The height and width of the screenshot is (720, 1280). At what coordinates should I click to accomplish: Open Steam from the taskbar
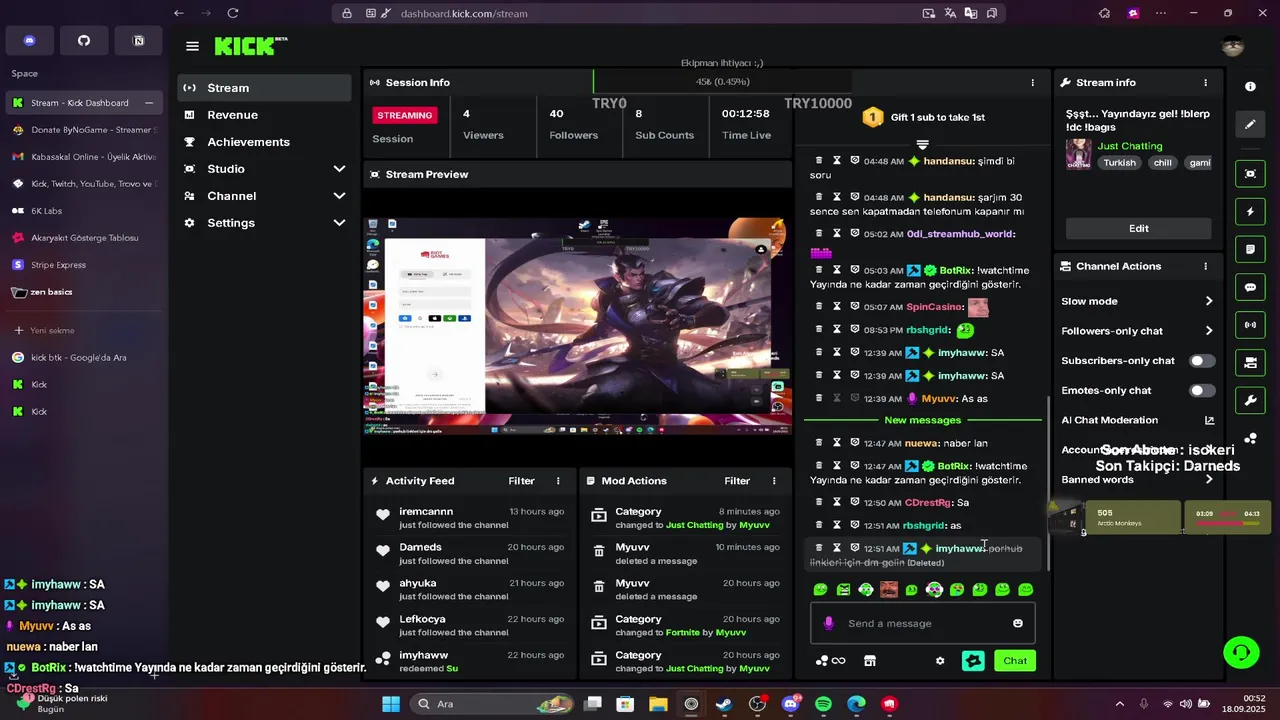(x=723, y=704)
